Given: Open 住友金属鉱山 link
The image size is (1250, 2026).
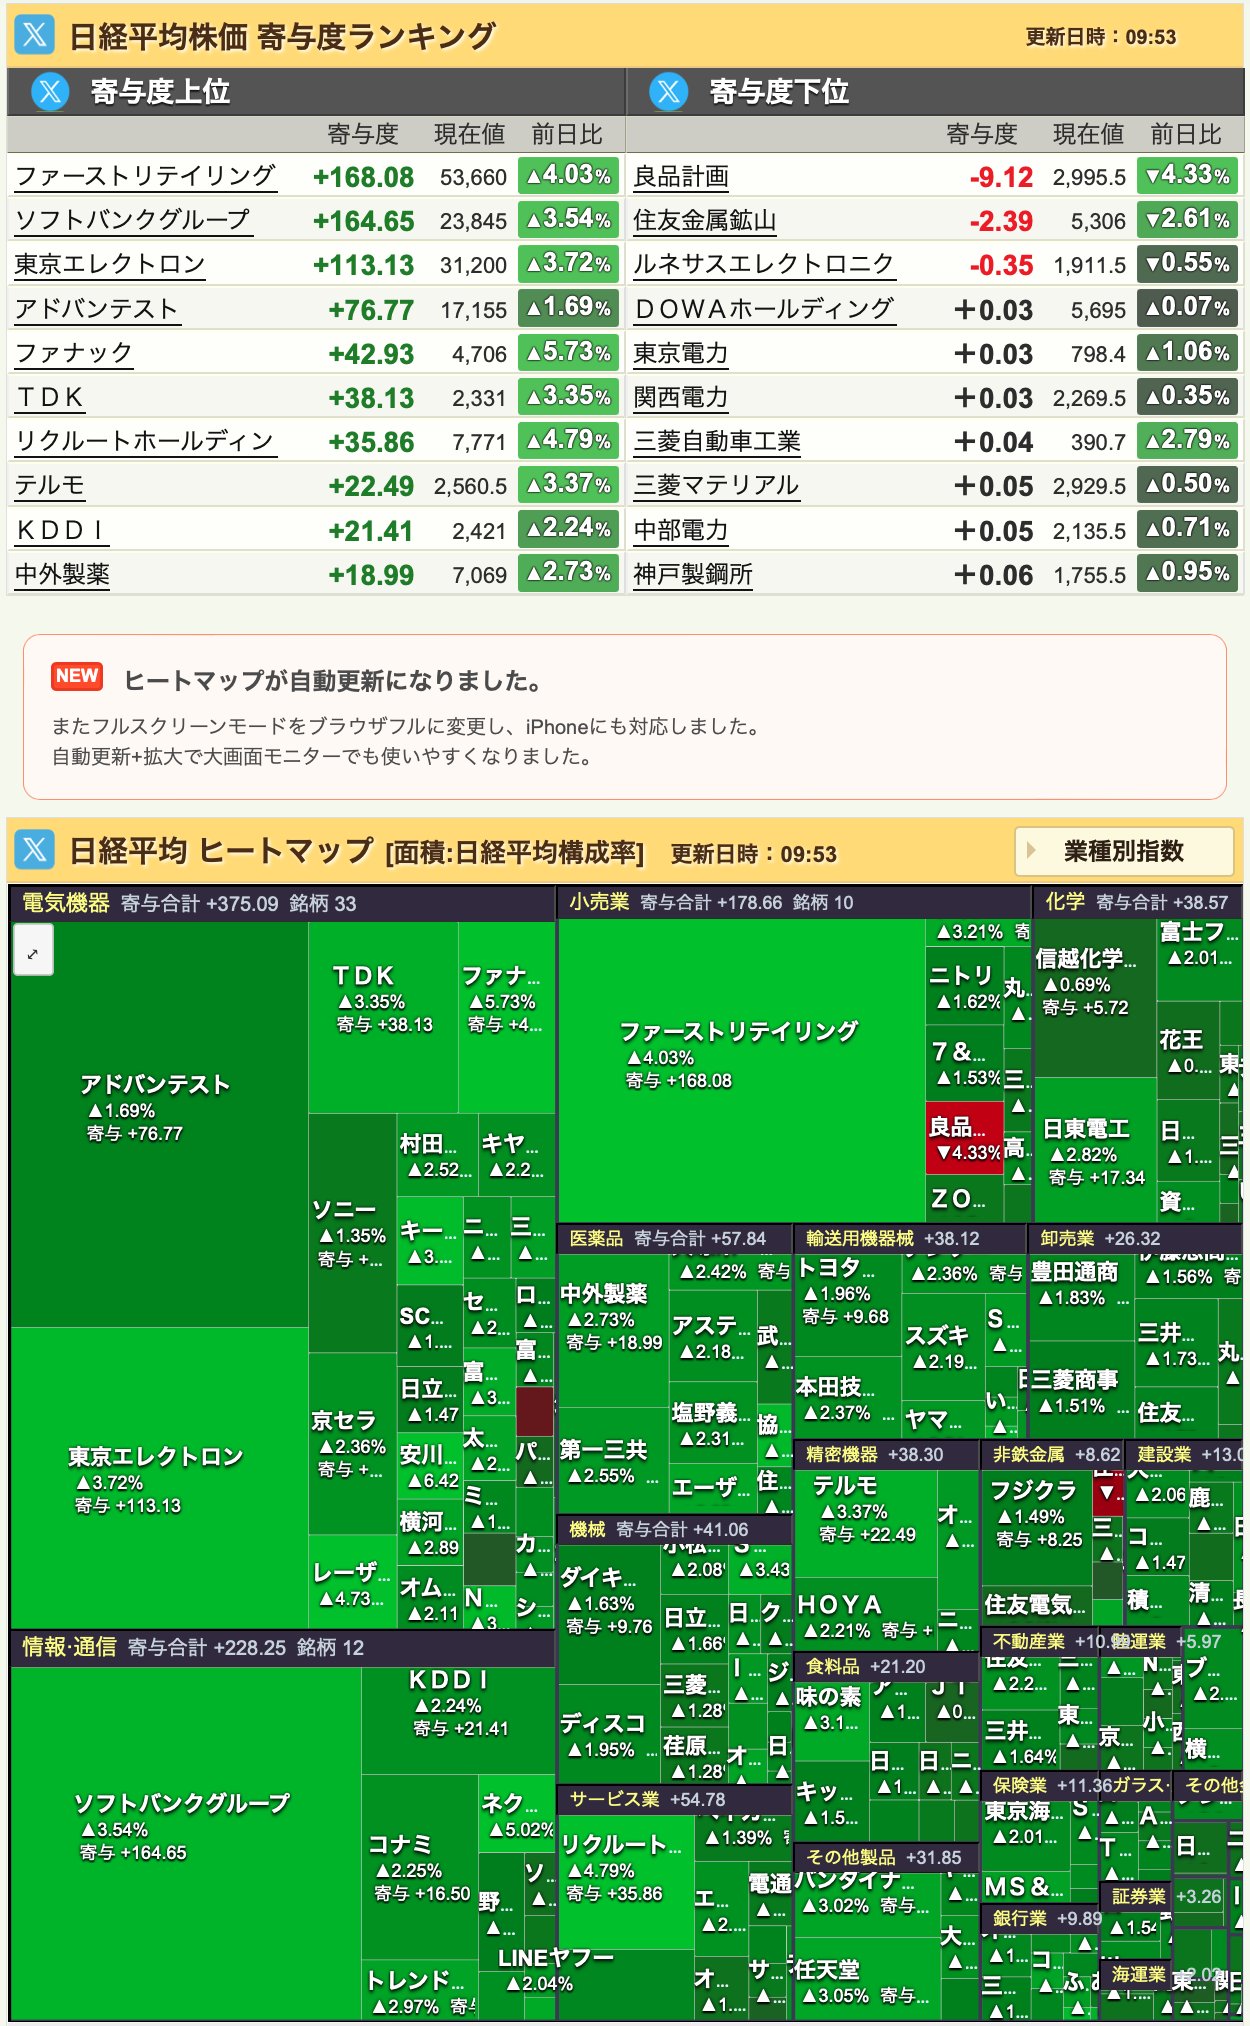Looking at the screenshot, I should click(x=705, y=221).
